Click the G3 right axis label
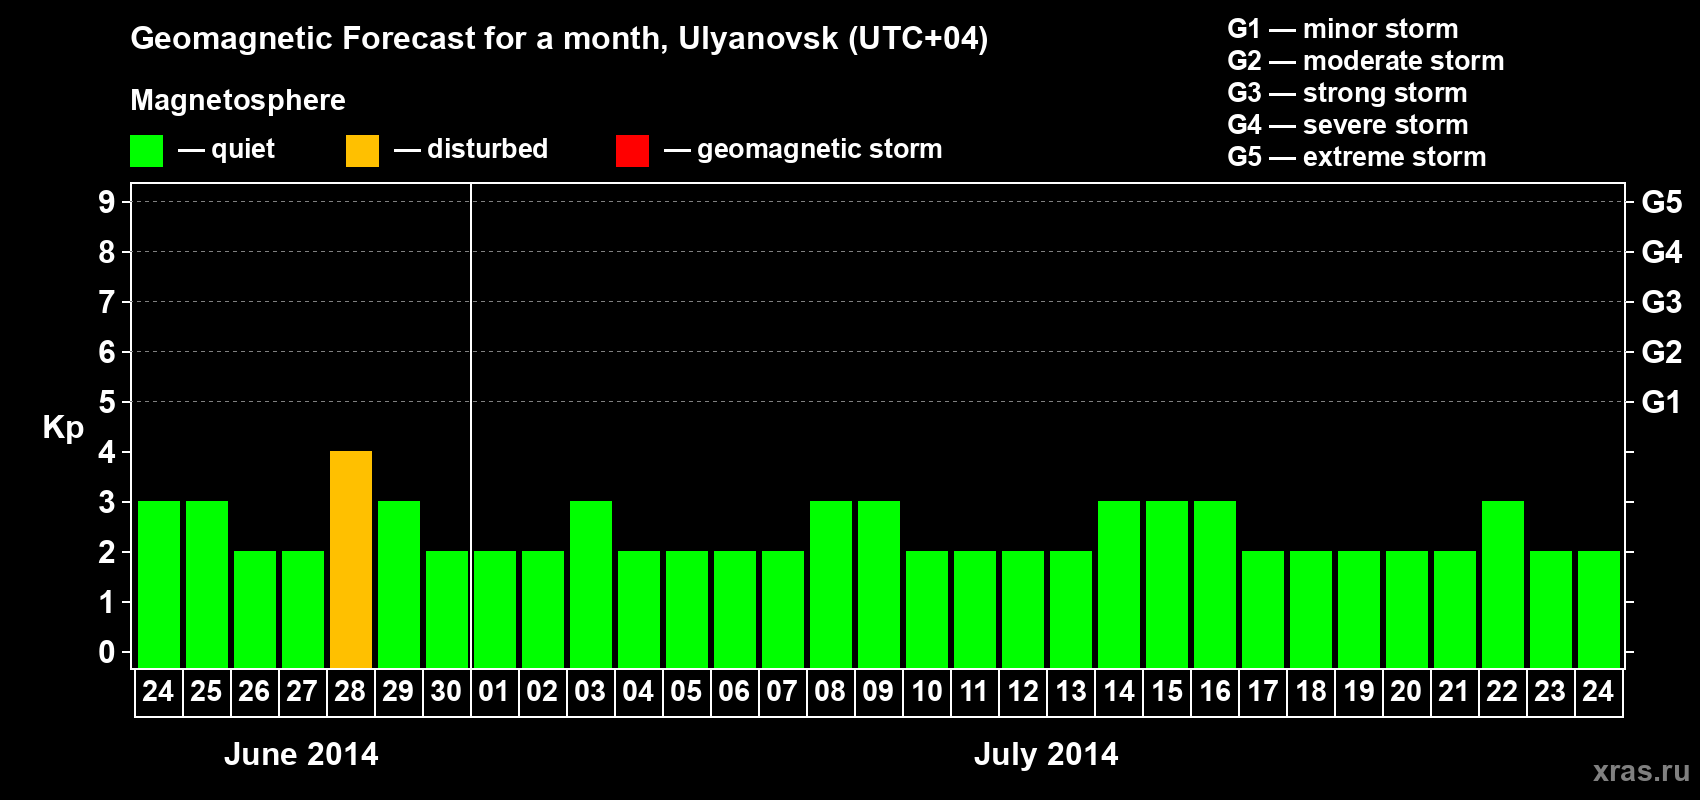1700x800 pixels. coord(1662,302)
